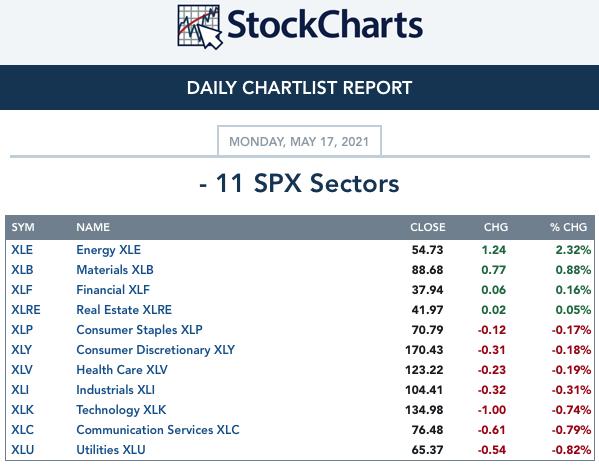Open Technology XLK chart link
The width and height of the screenshot is (599, 465).
121,410
